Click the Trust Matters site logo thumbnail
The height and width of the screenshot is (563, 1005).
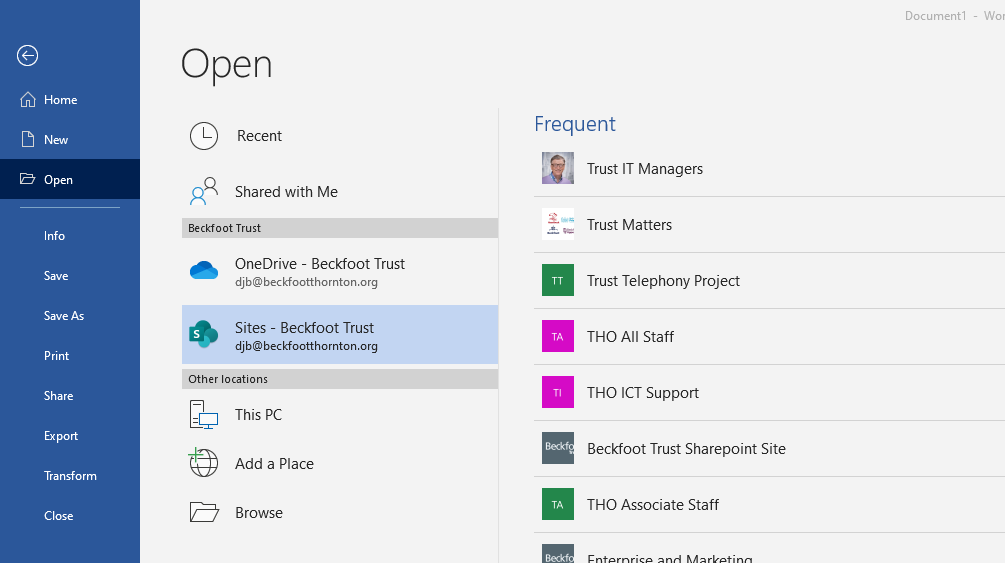click(x=558, y=224)
